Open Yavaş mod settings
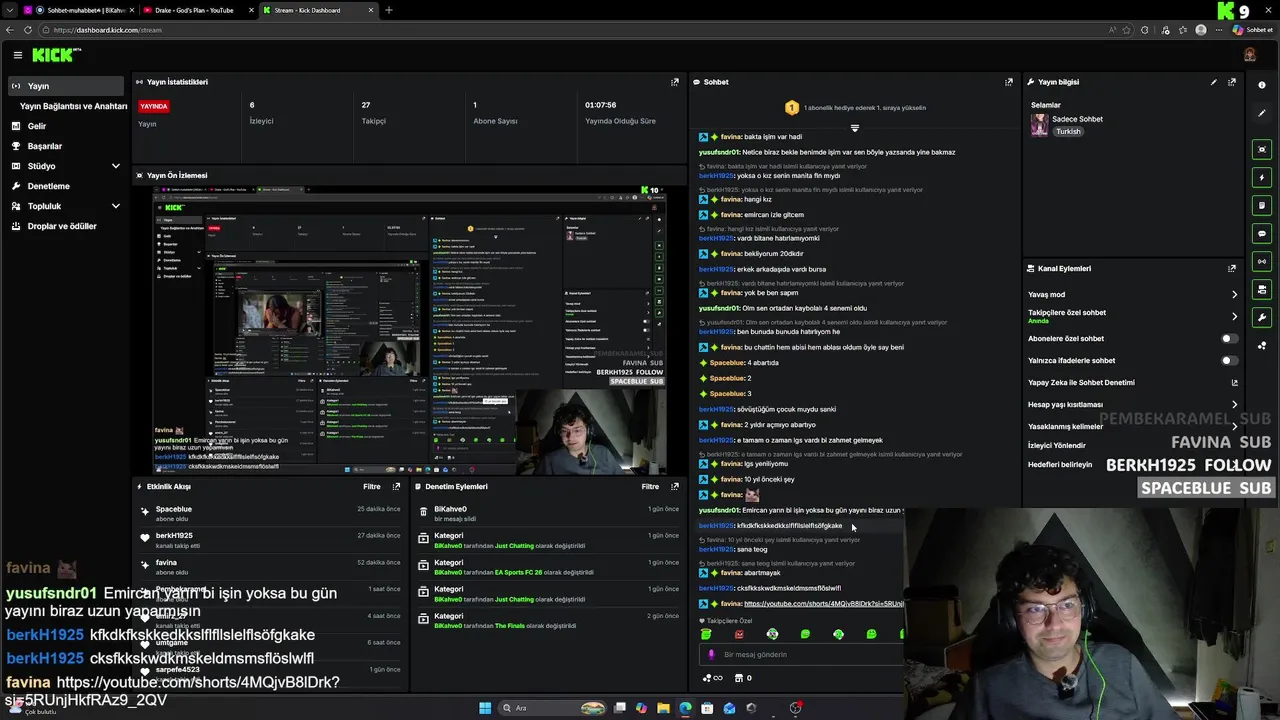The width and height of the screenshot is (1280, 720). click(x=1133, y=294)
